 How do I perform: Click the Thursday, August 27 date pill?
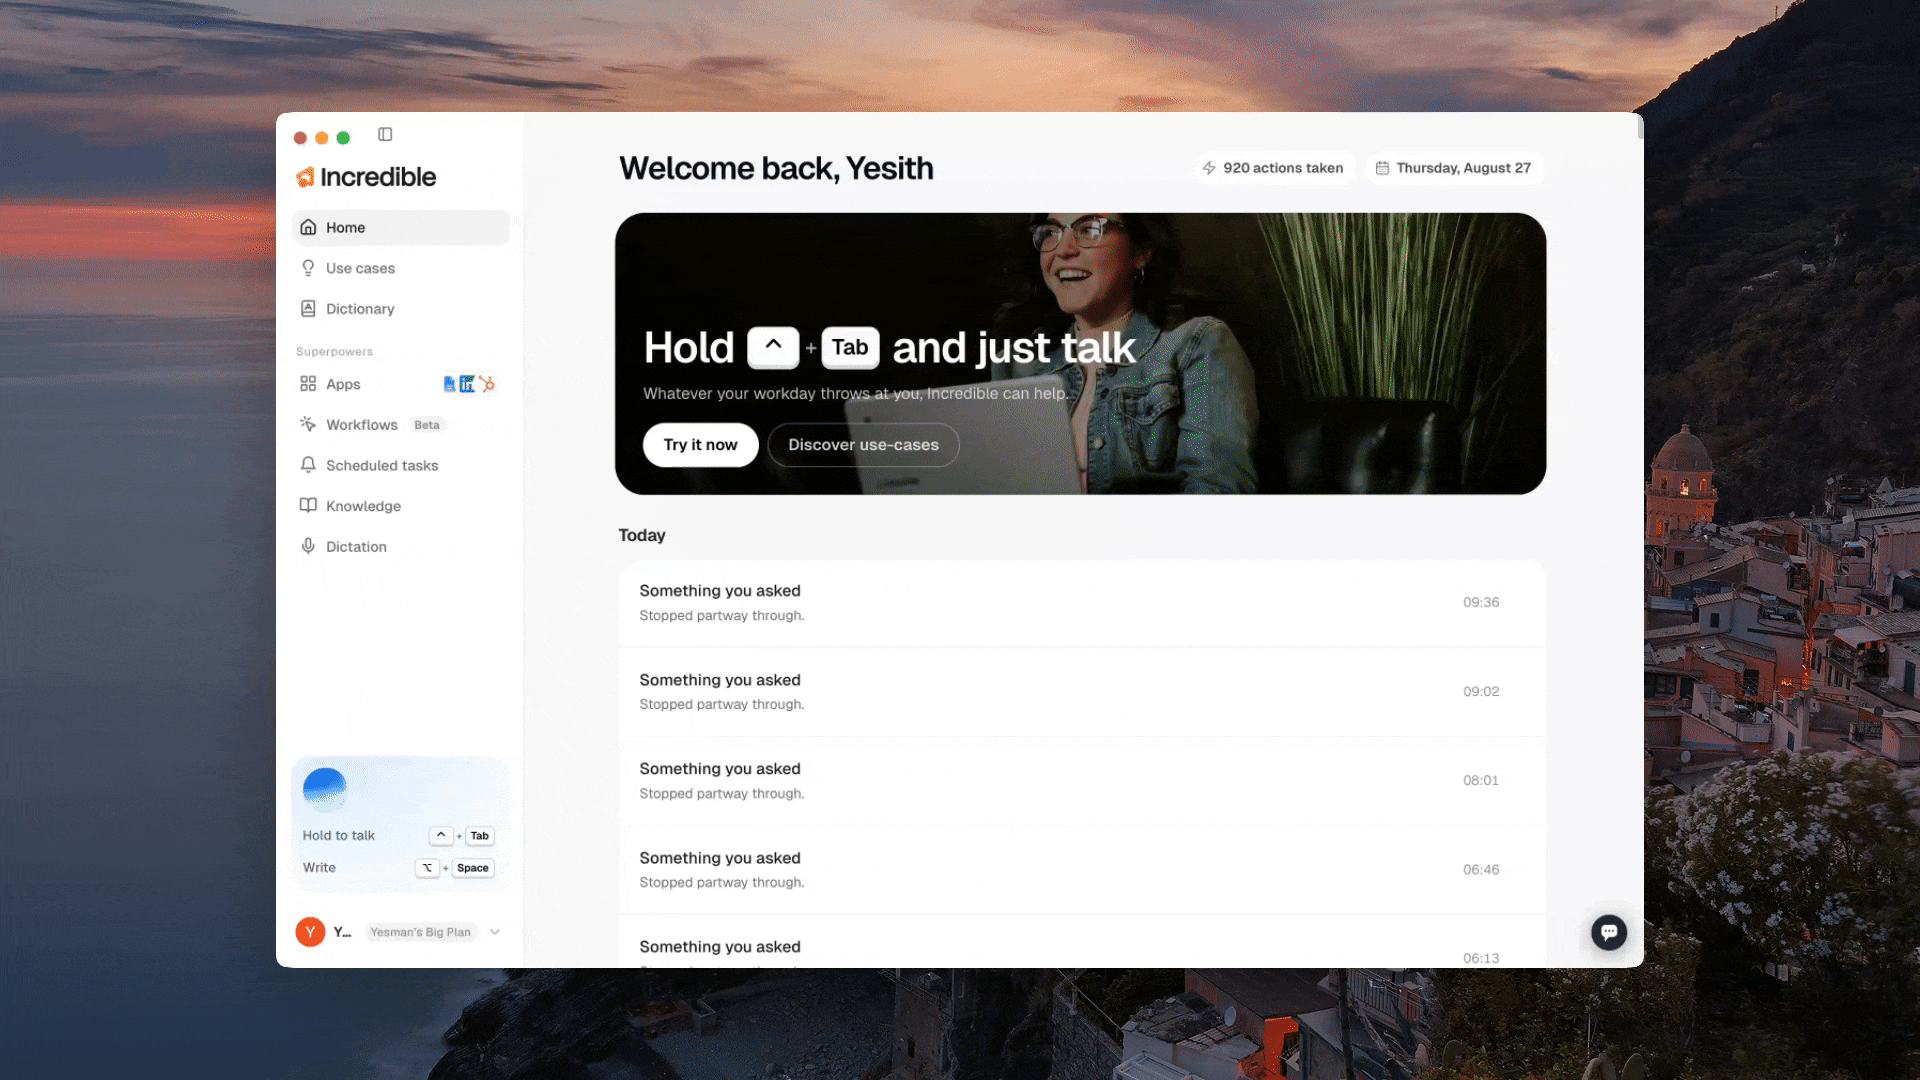[x=1454, y=168]
